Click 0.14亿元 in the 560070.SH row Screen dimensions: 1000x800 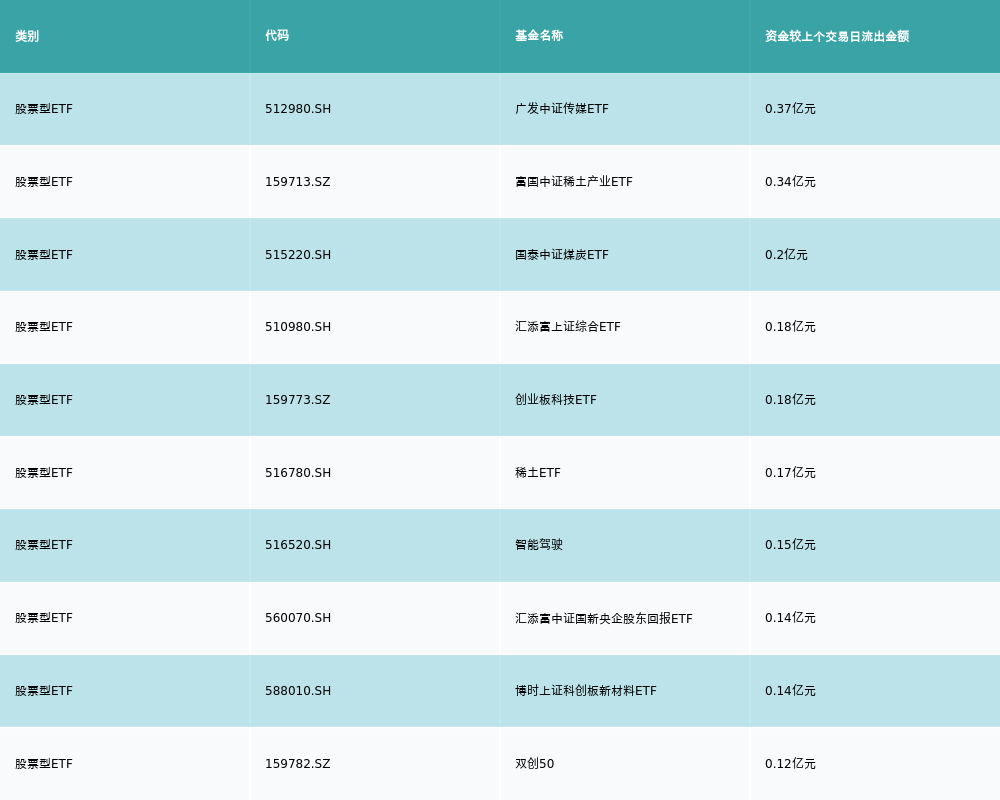click(x=790, y=618)
